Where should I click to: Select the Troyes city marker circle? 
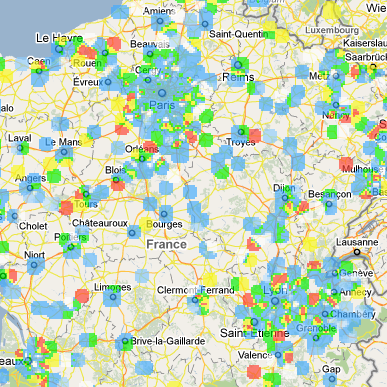pos(241,132)
